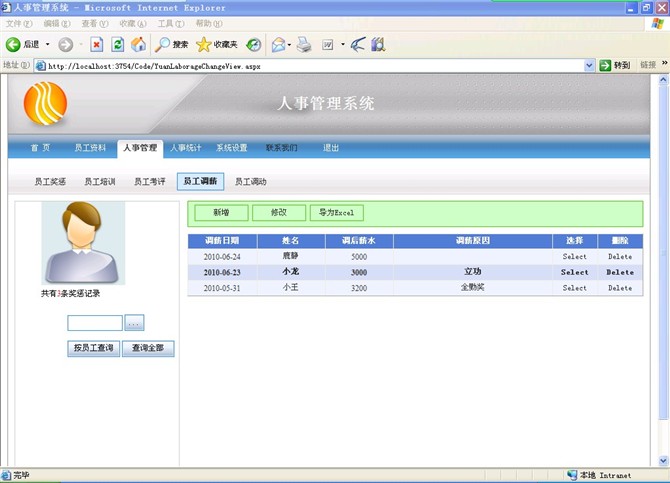
Task: Click the page scrollbar up arrow
Action: click(663, 80)
